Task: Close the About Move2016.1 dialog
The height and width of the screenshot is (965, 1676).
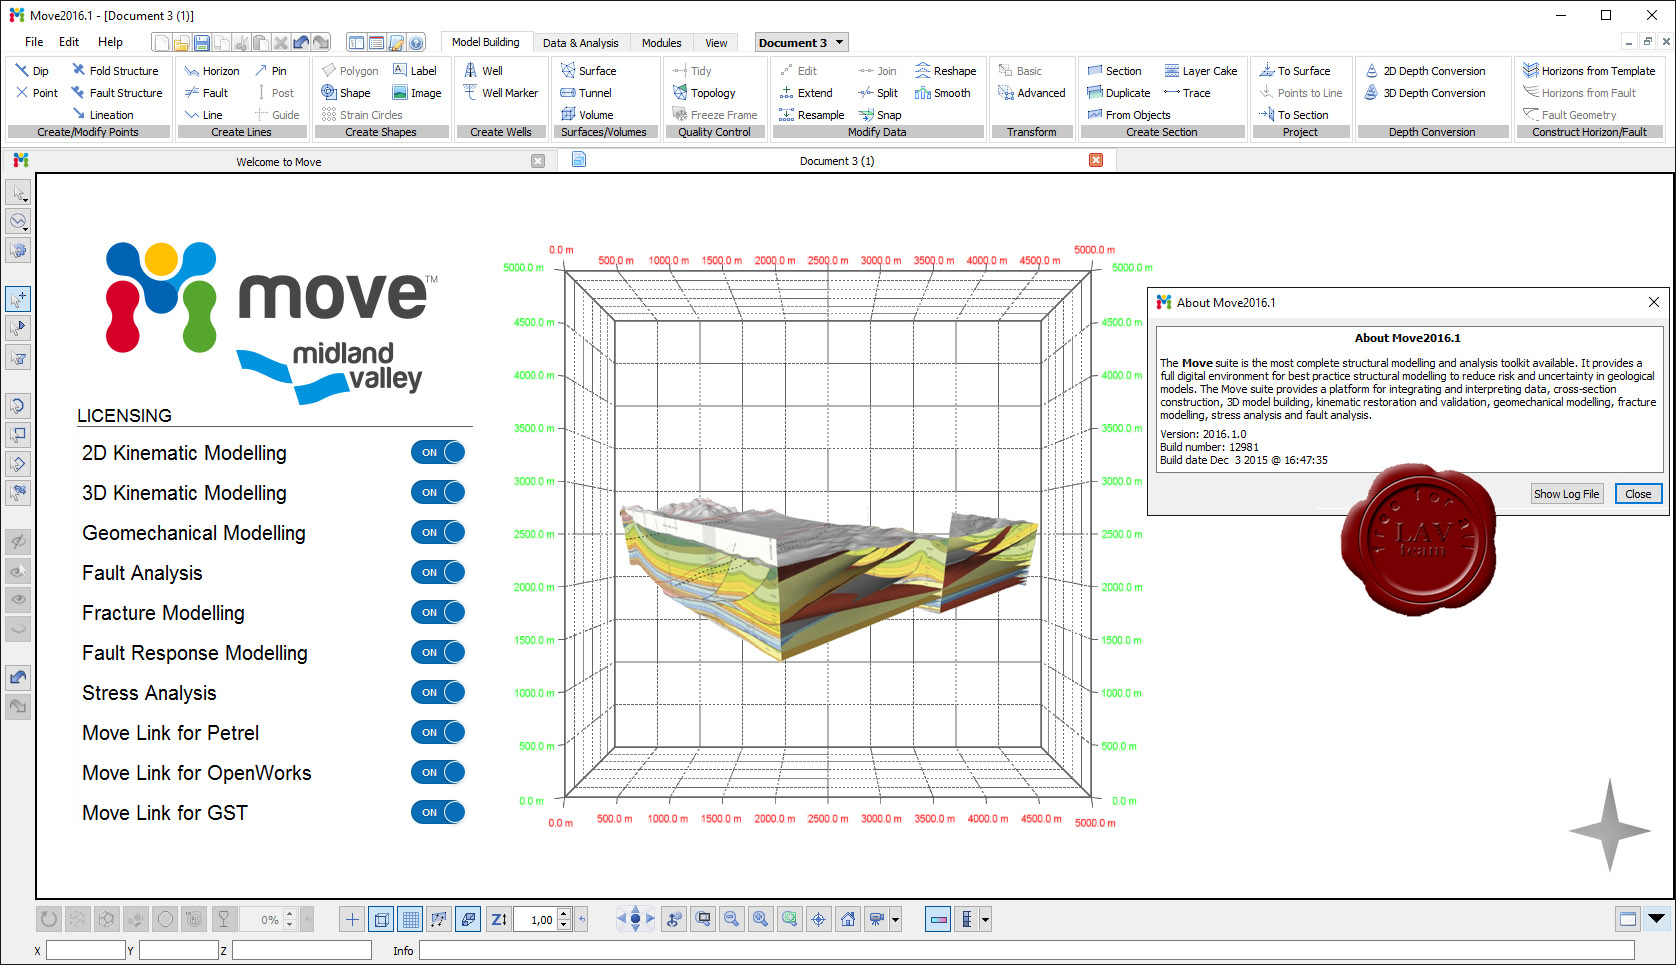Action: (x=1638, y=494)
